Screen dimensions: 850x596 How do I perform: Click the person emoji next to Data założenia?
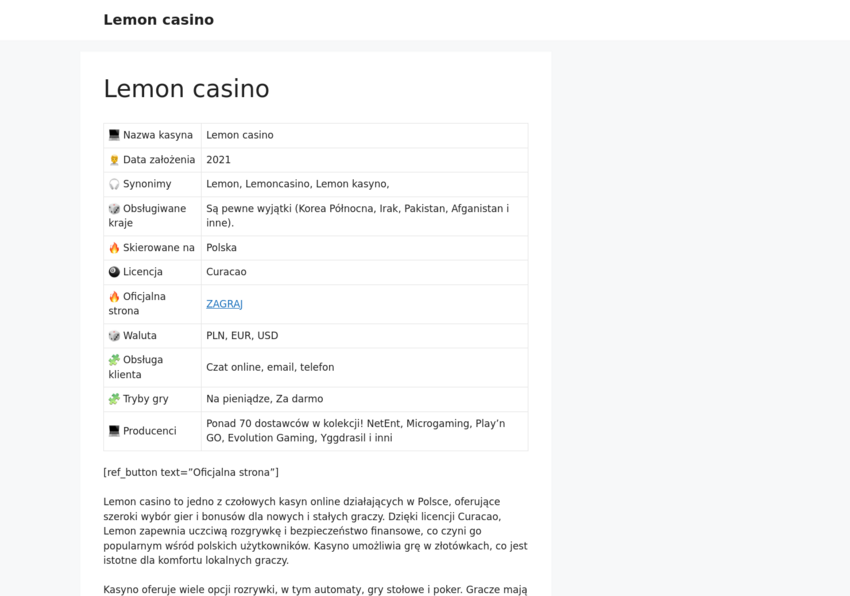point(114,160)
